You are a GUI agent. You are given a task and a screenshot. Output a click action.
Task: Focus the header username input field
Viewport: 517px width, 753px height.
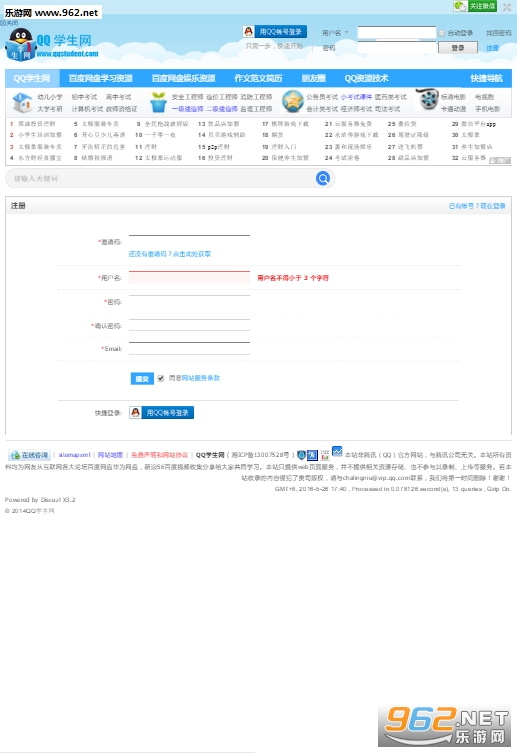pyautogui.click(x=397, y=32)
